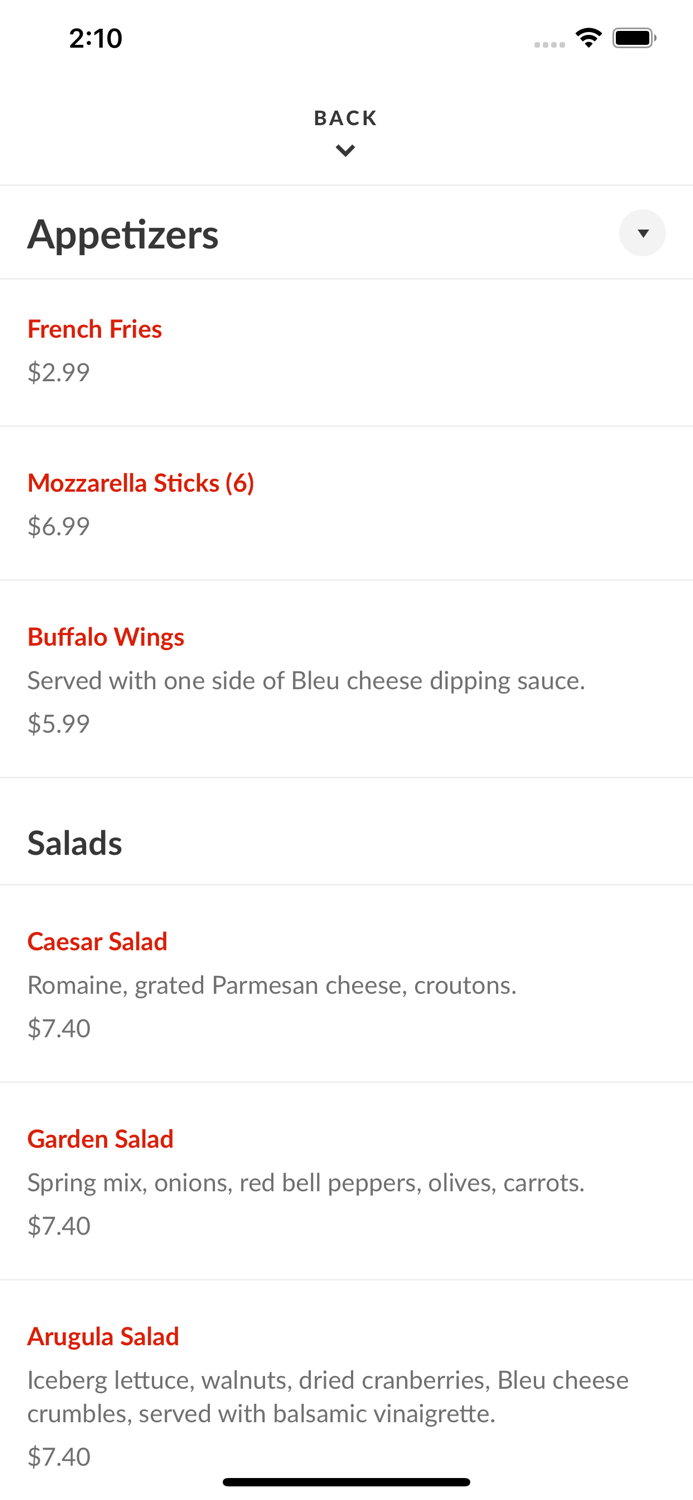Open the Arugula Salad item
This screenshot has width=693, height=1500.
103,1336
